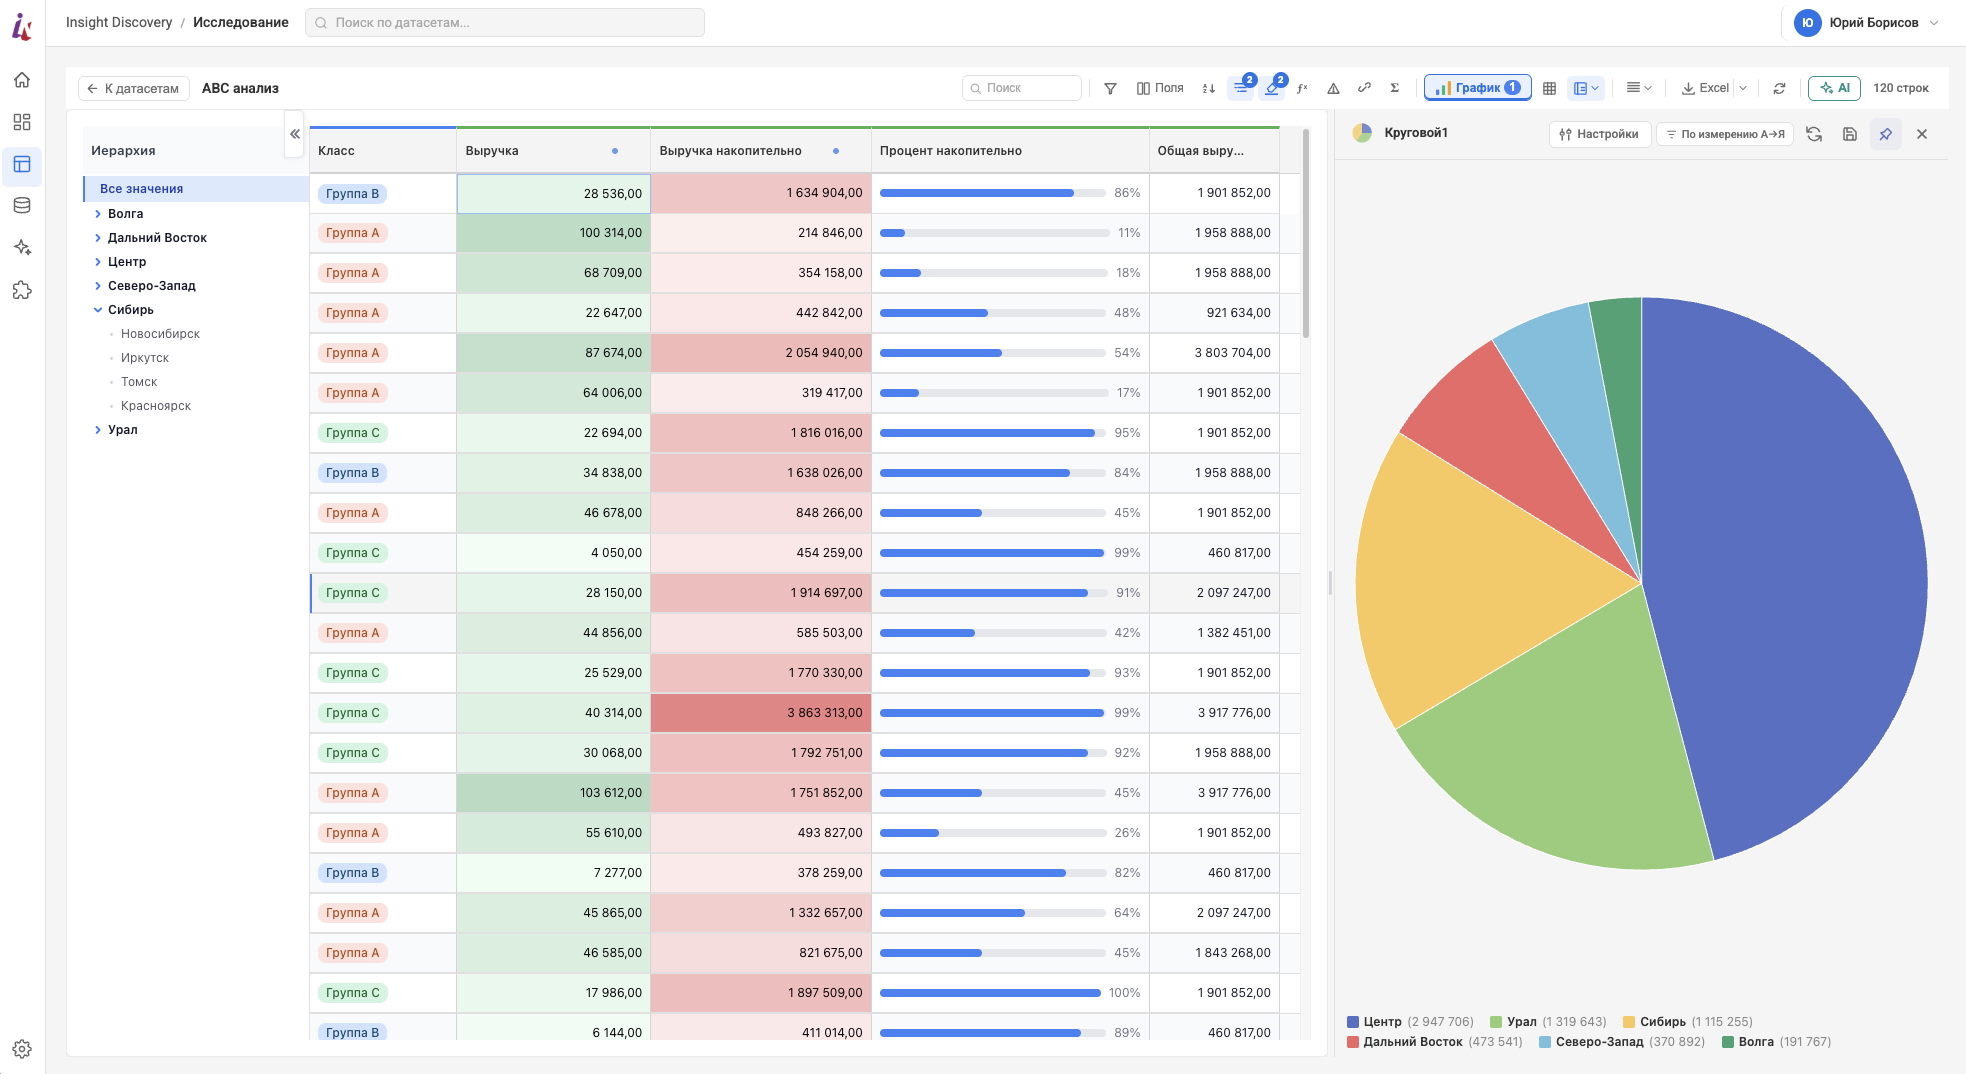This screenshot has width=1966, height=1074.
Task: Collapse the Сибирь hierarchy node
Action: coord(98,310)
